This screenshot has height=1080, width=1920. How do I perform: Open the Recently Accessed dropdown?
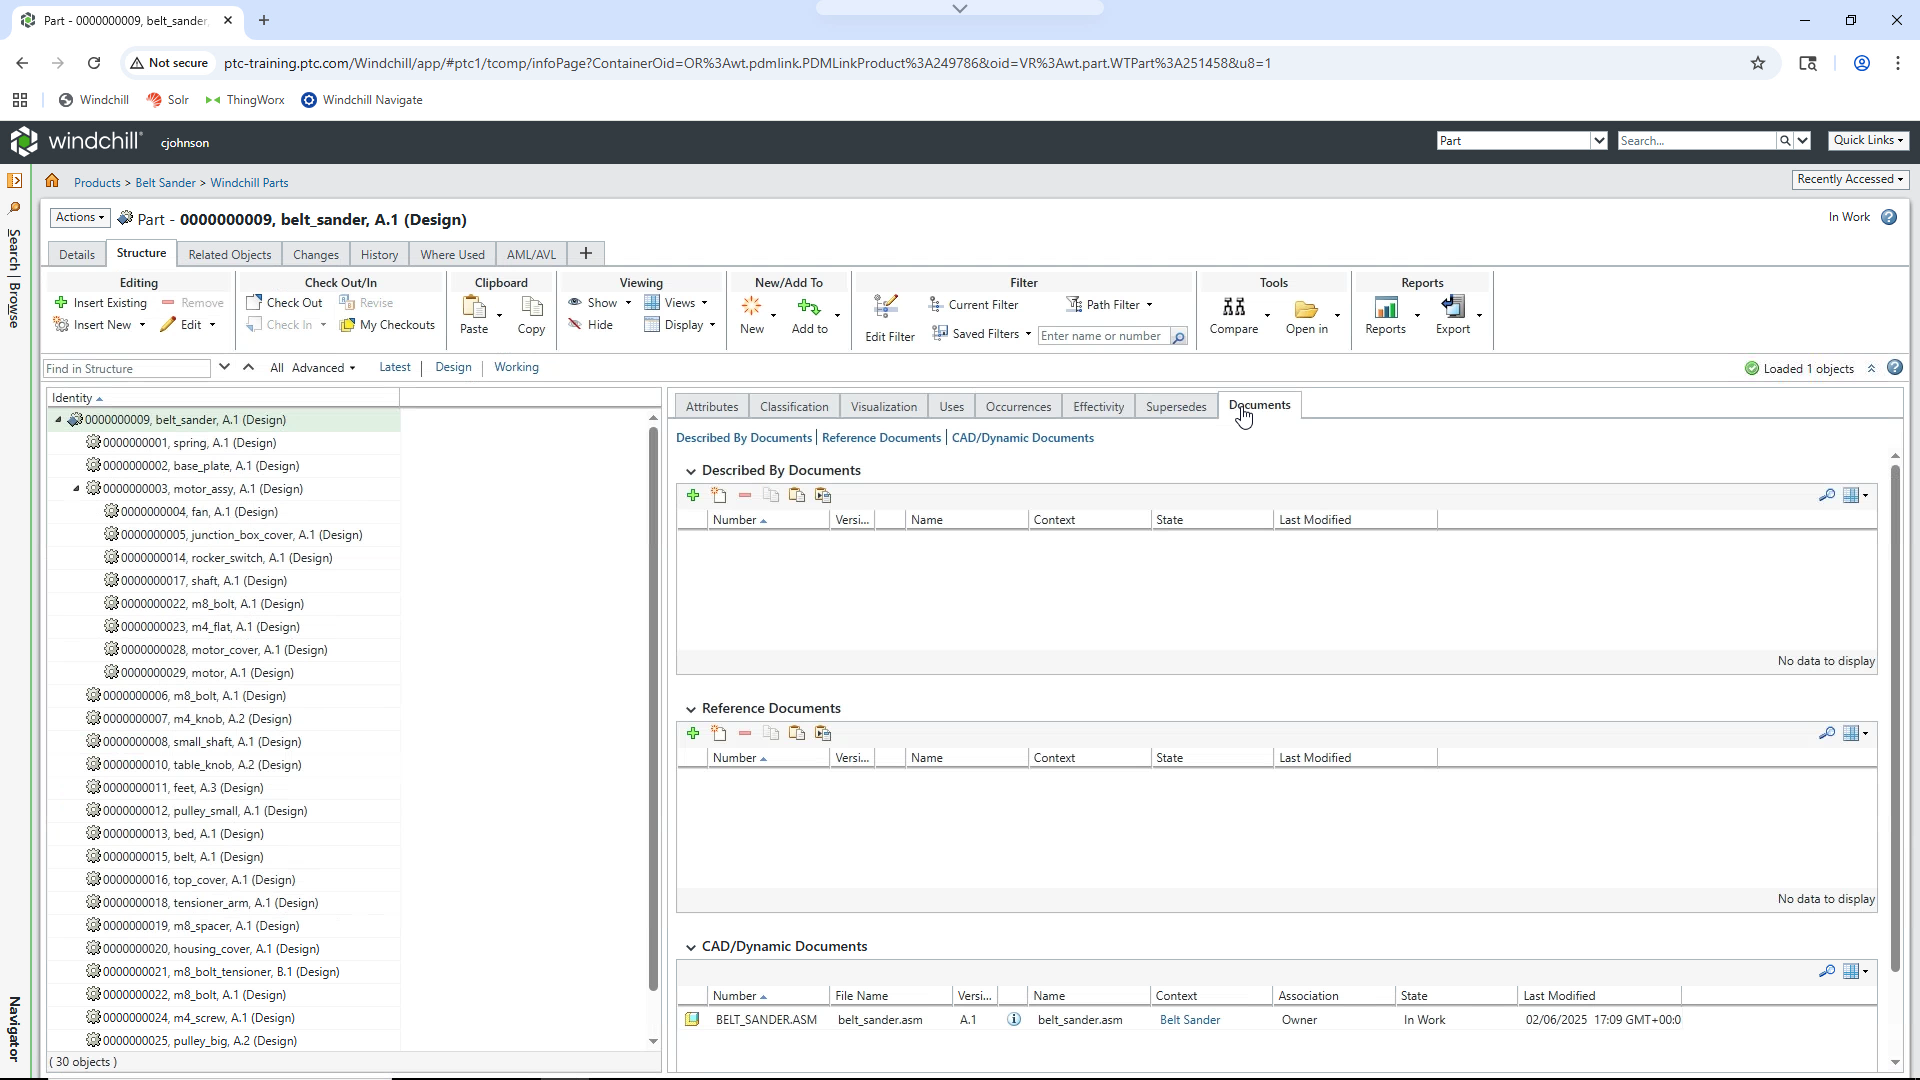(x=1850, y=179)
